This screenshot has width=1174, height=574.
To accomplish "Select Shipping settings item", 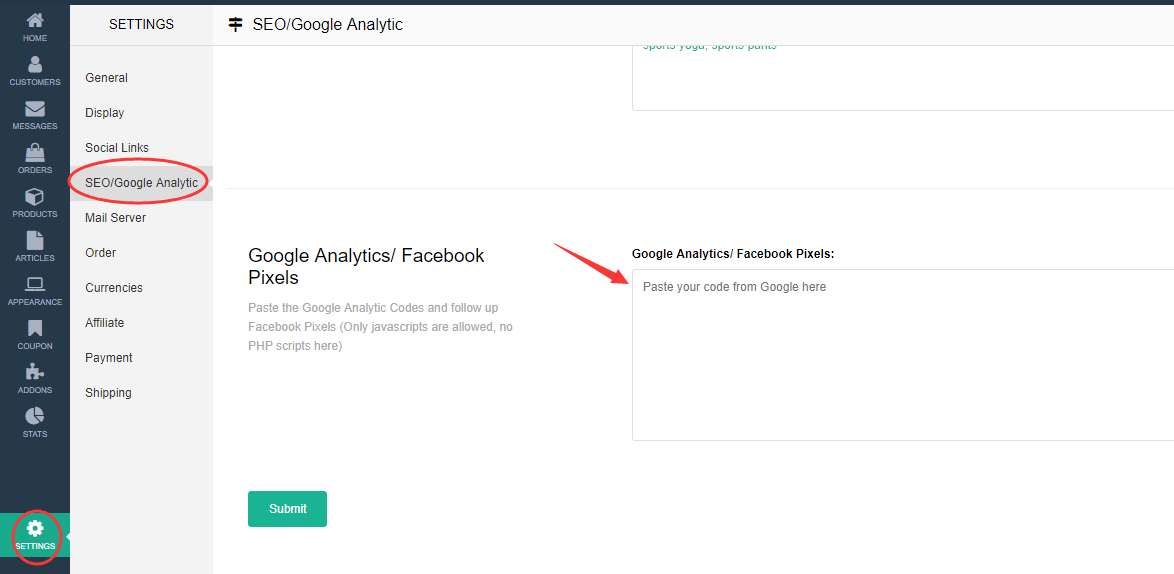I will click(x=108, y=393).
